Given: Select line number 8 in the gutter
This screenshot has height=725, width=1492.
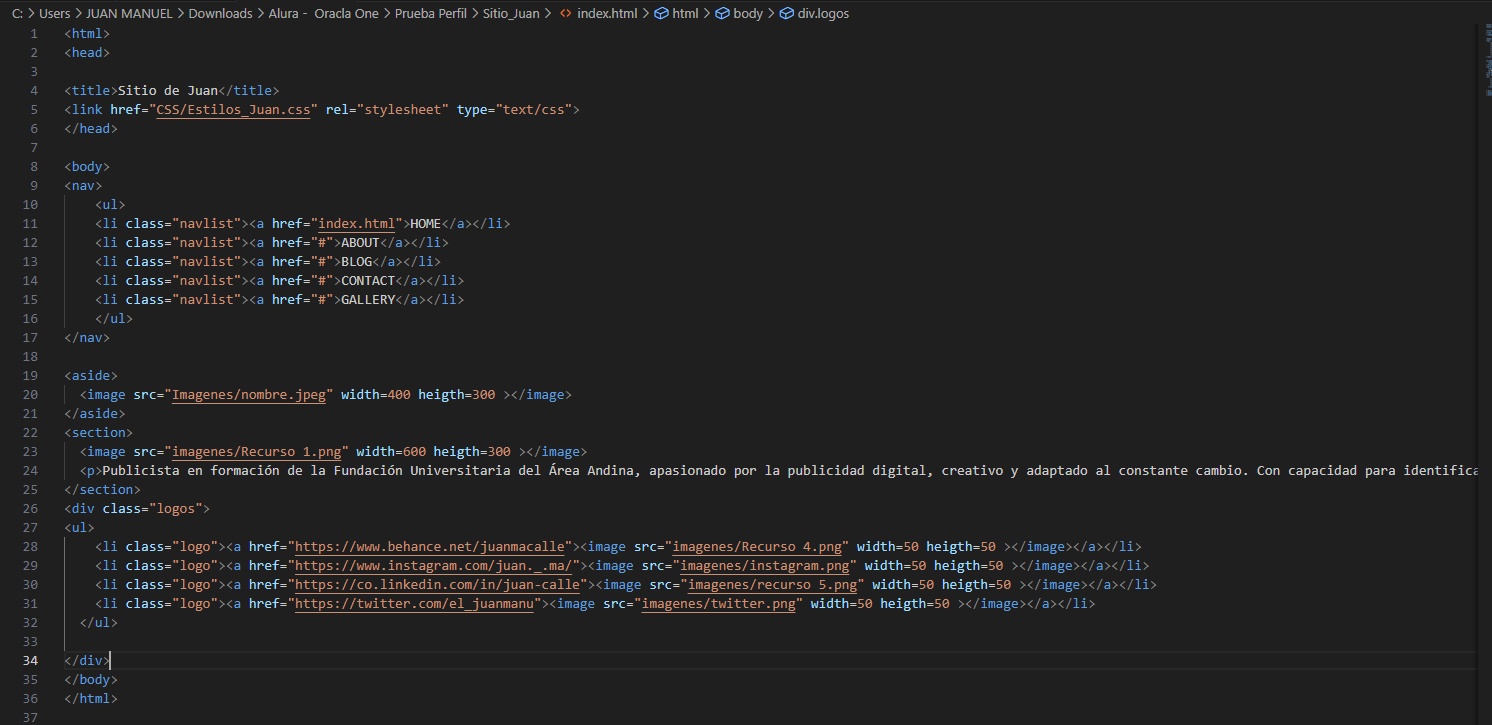Looking at the screenshot, I should click(34, 166).
